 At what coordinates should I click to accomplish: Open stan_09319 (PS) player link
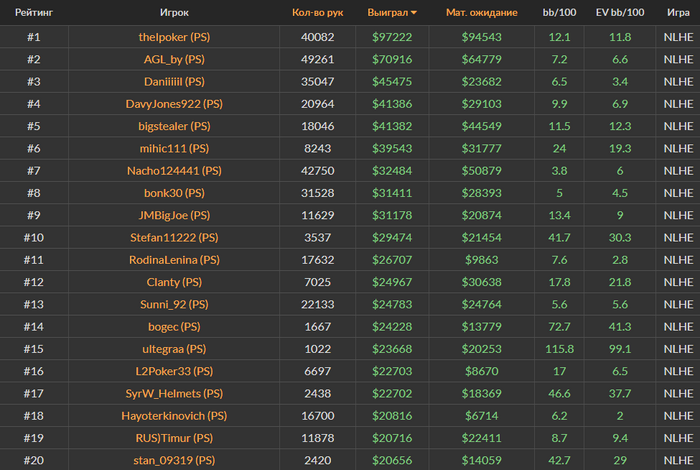click(x=174, y=460)
